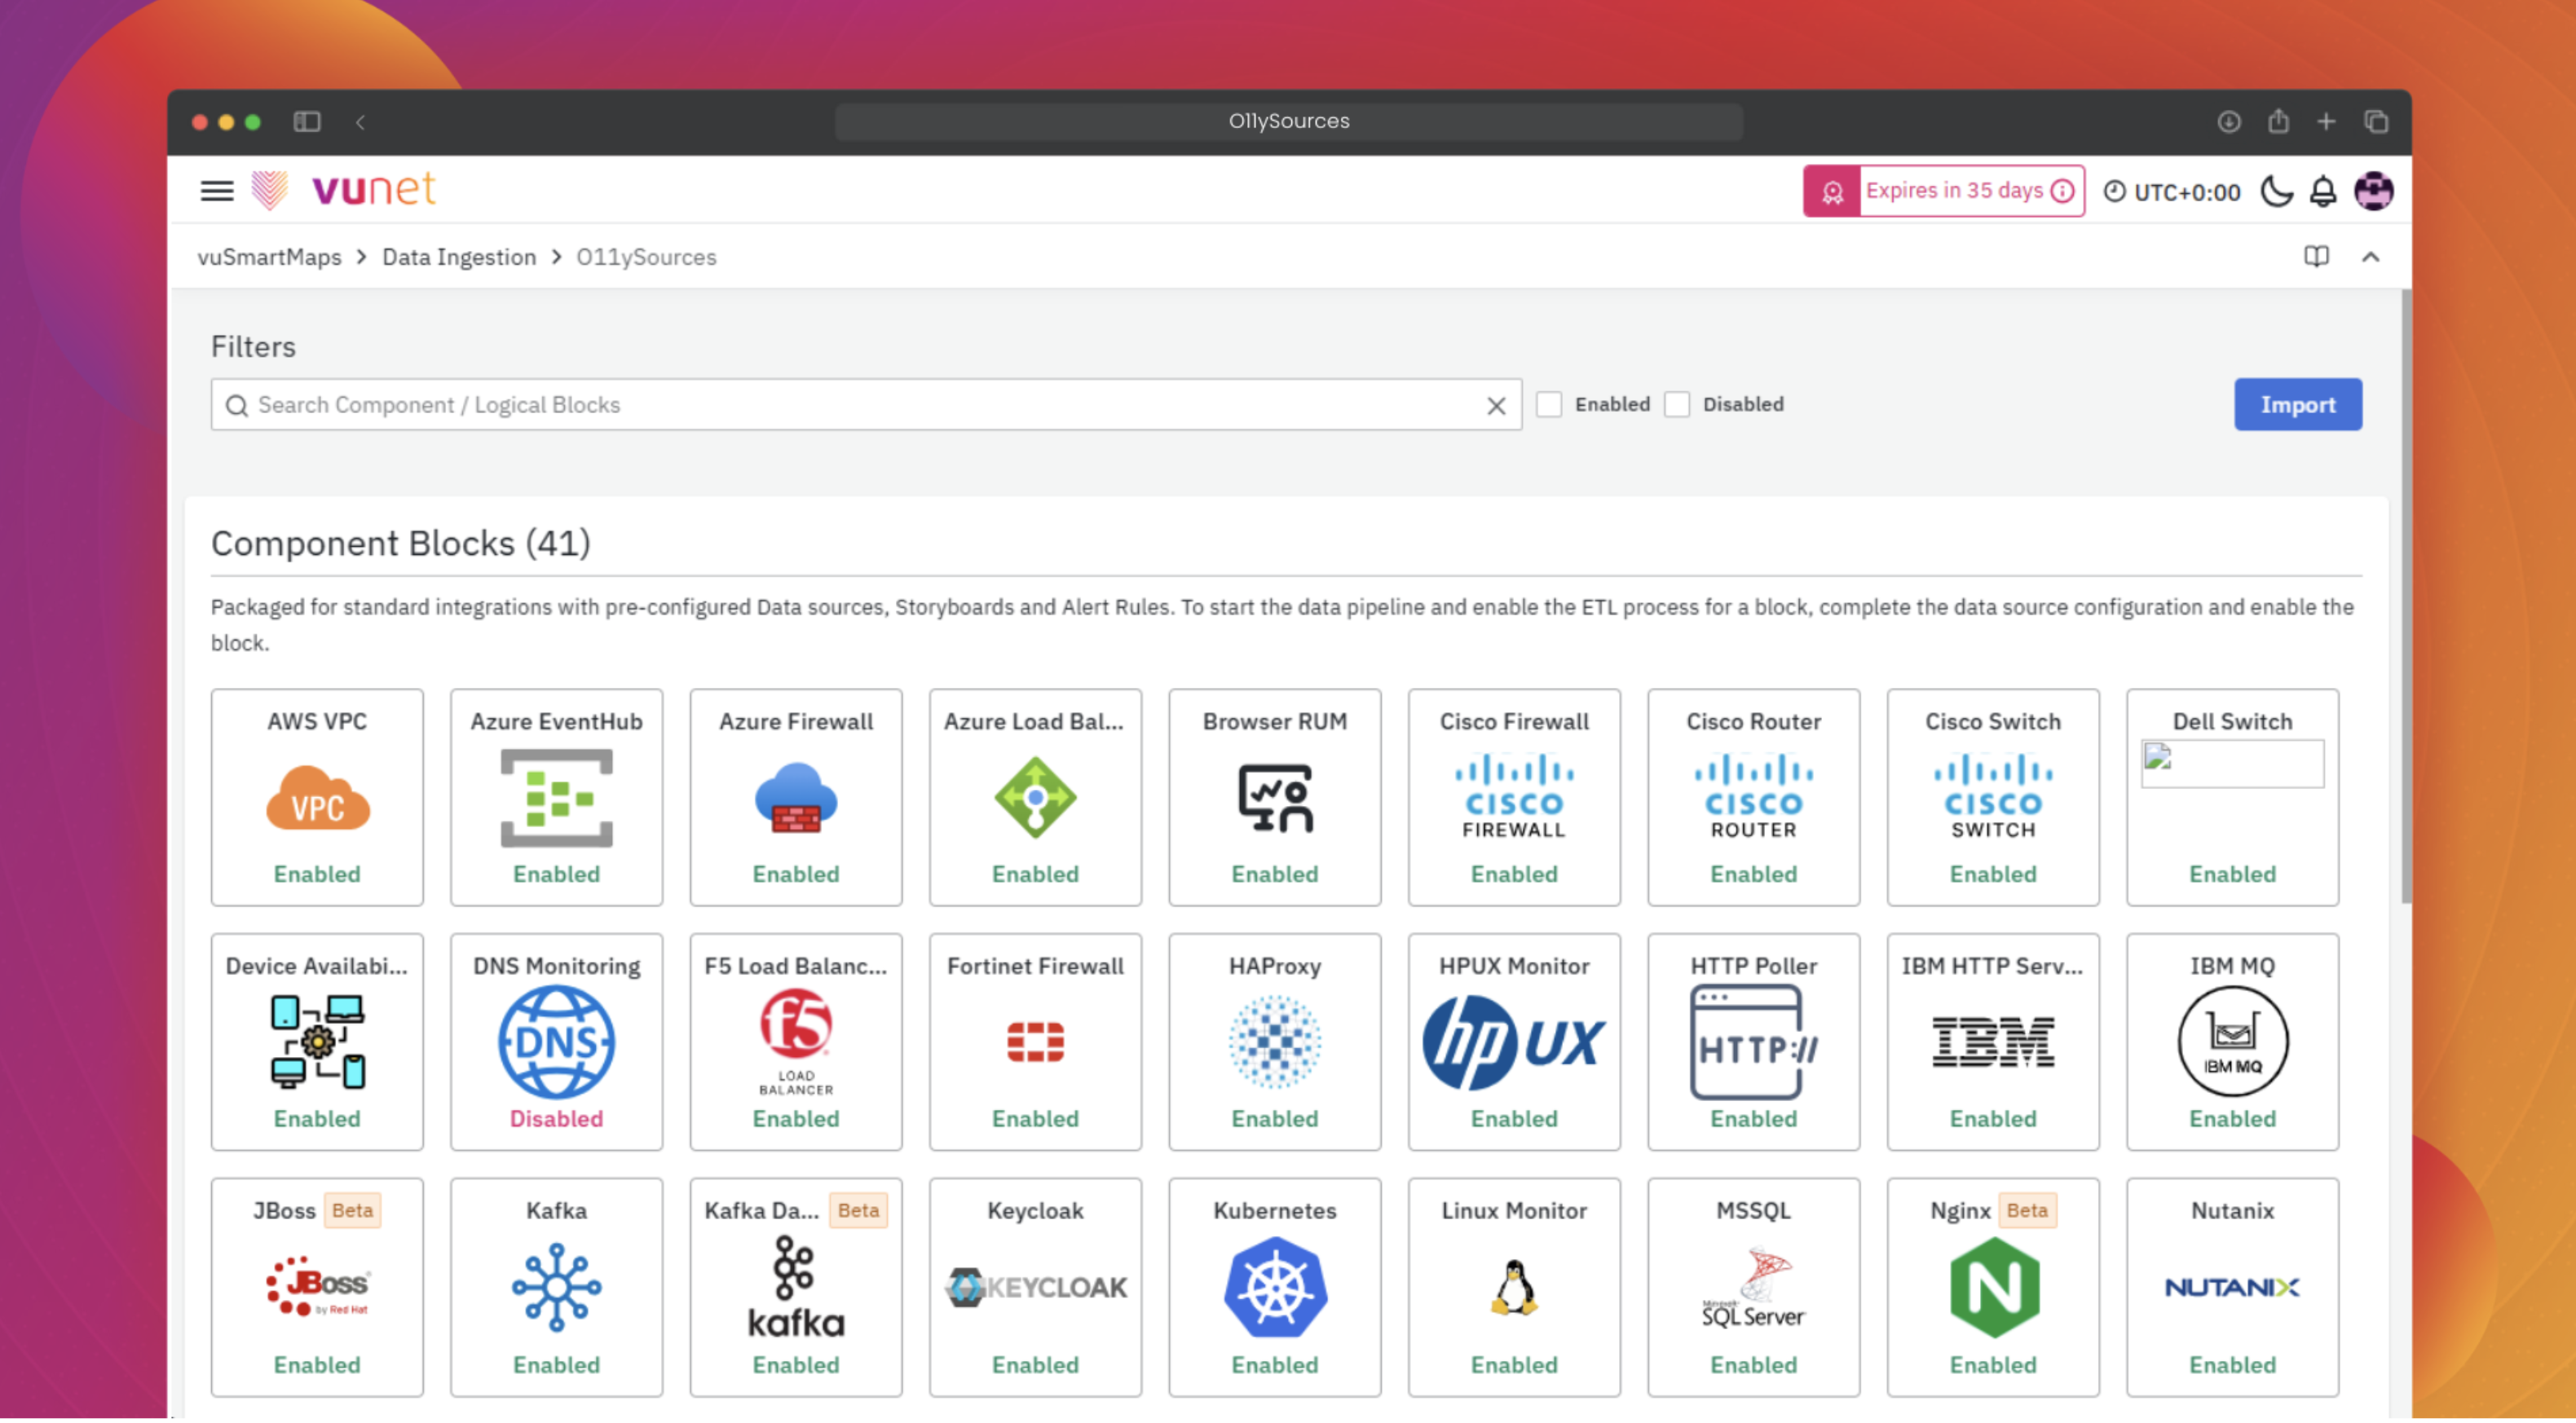Image resolution: width=2576 pixels, height=1423 pixels.
Task: Toggle dark mode with the moon icon
Action: [x=2276, y=191]
